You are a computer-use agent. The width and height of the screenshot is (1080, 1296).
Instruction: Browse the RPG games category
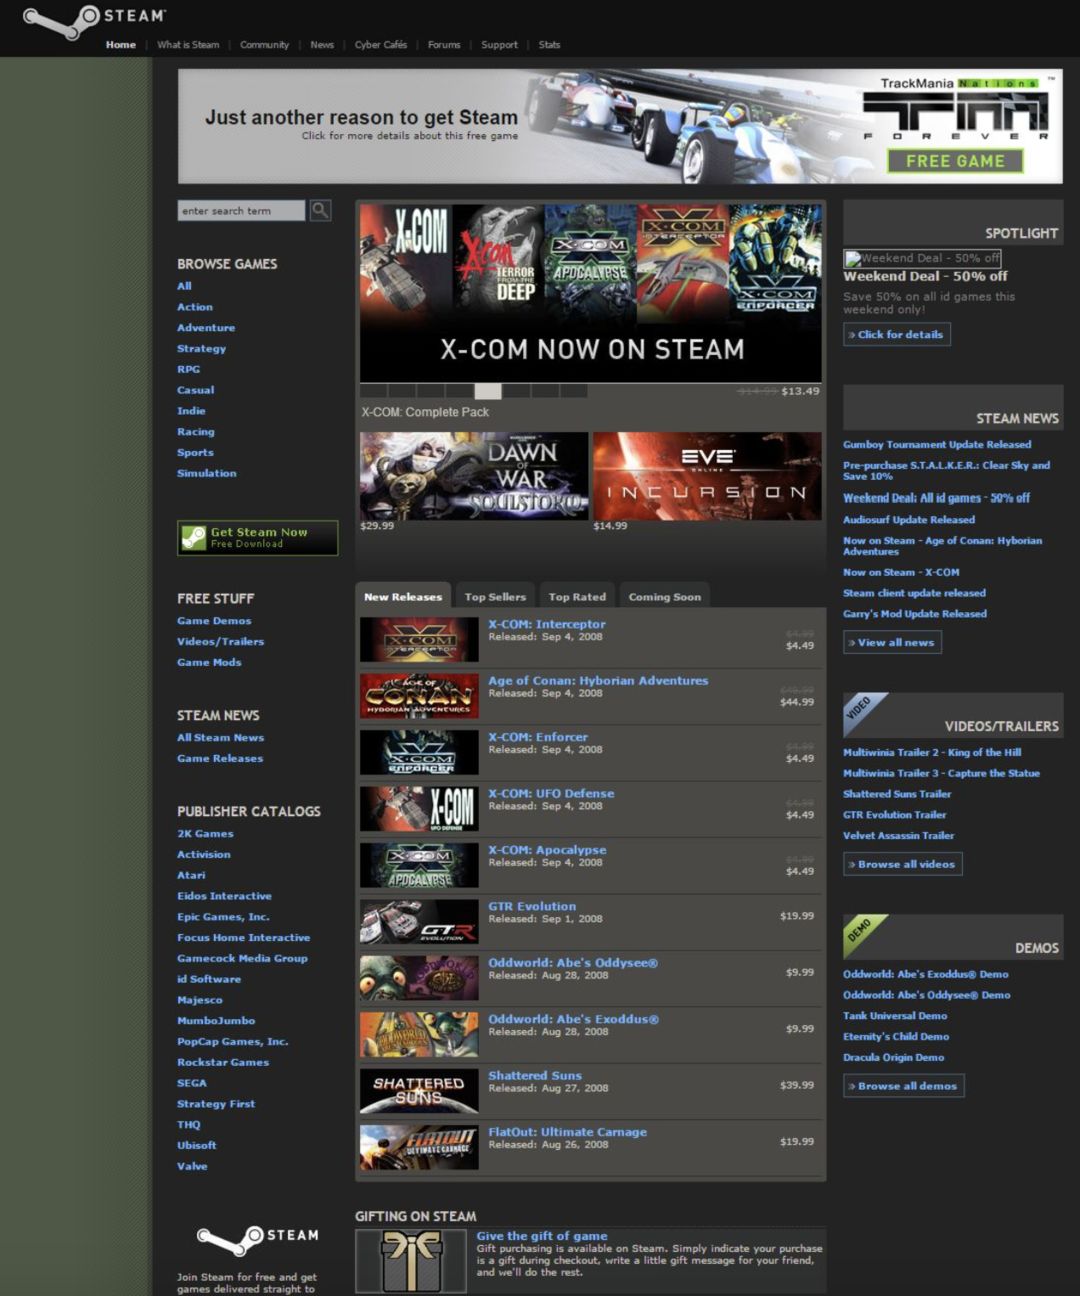tap(189, 369)
